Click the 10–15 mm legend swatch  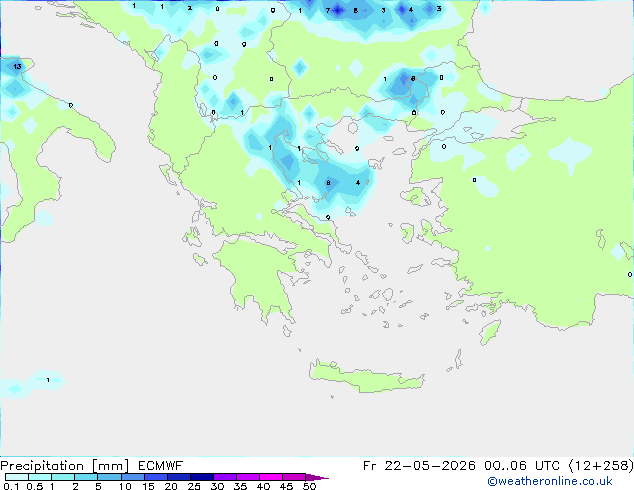132,477
